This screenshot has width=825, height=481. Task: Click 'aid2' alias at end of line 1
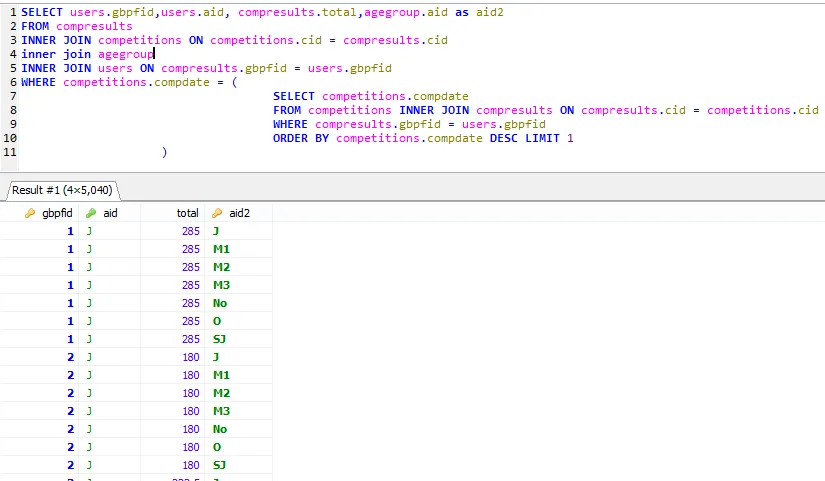point(490,12)
